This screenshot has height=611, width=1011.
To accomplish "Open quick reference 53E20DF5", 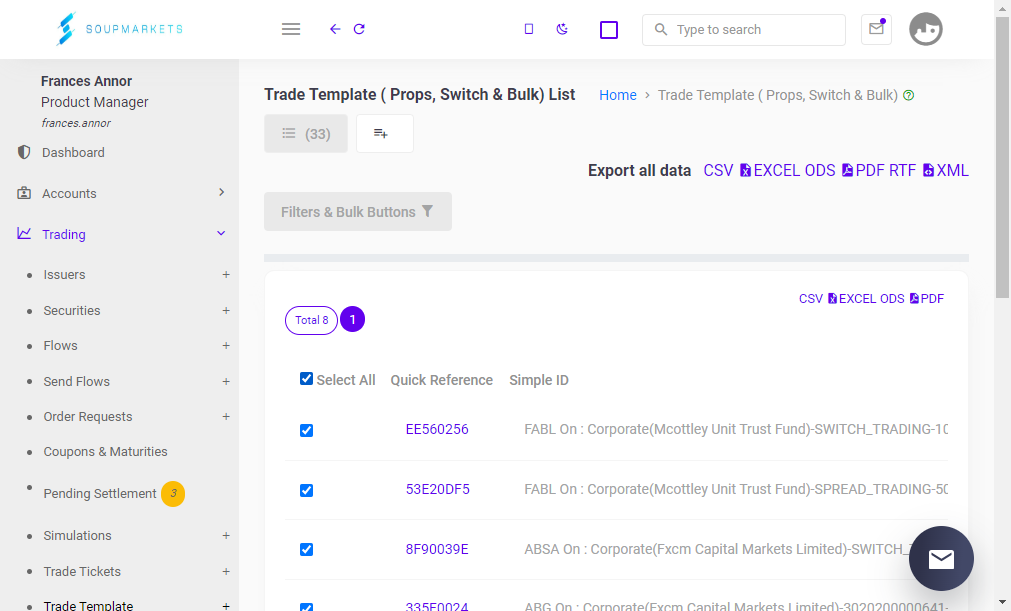I will (437, 489).
